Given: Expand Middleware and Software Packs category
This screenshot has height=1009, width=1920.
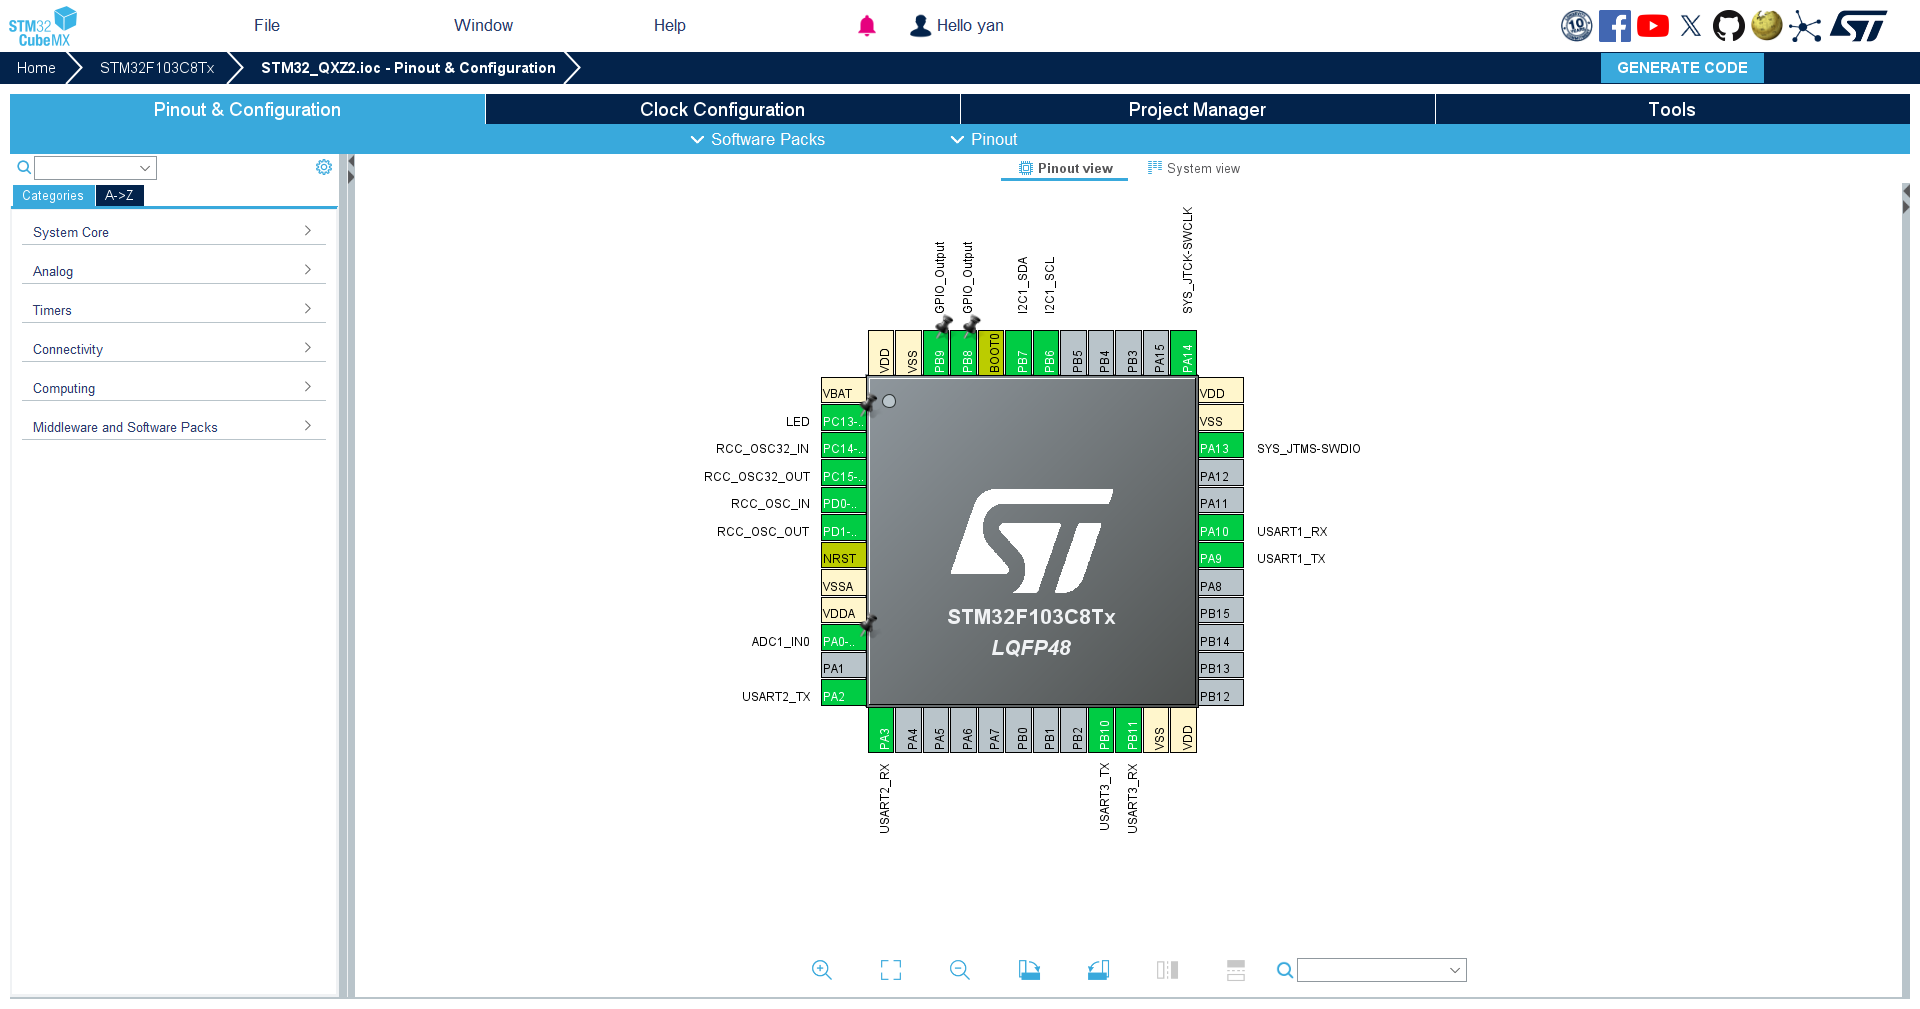Looking at the screenshot, I should 174,427.
